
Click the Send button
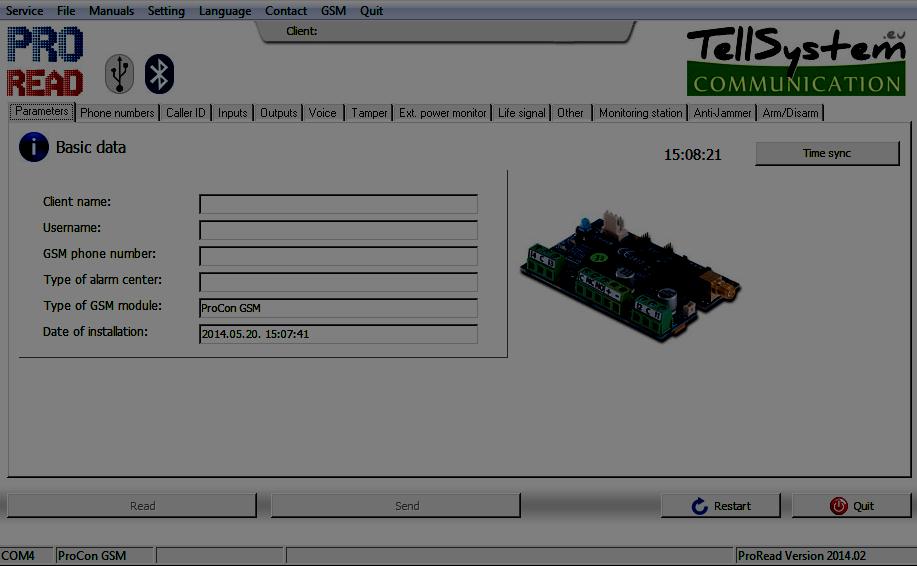click(395, 506)
